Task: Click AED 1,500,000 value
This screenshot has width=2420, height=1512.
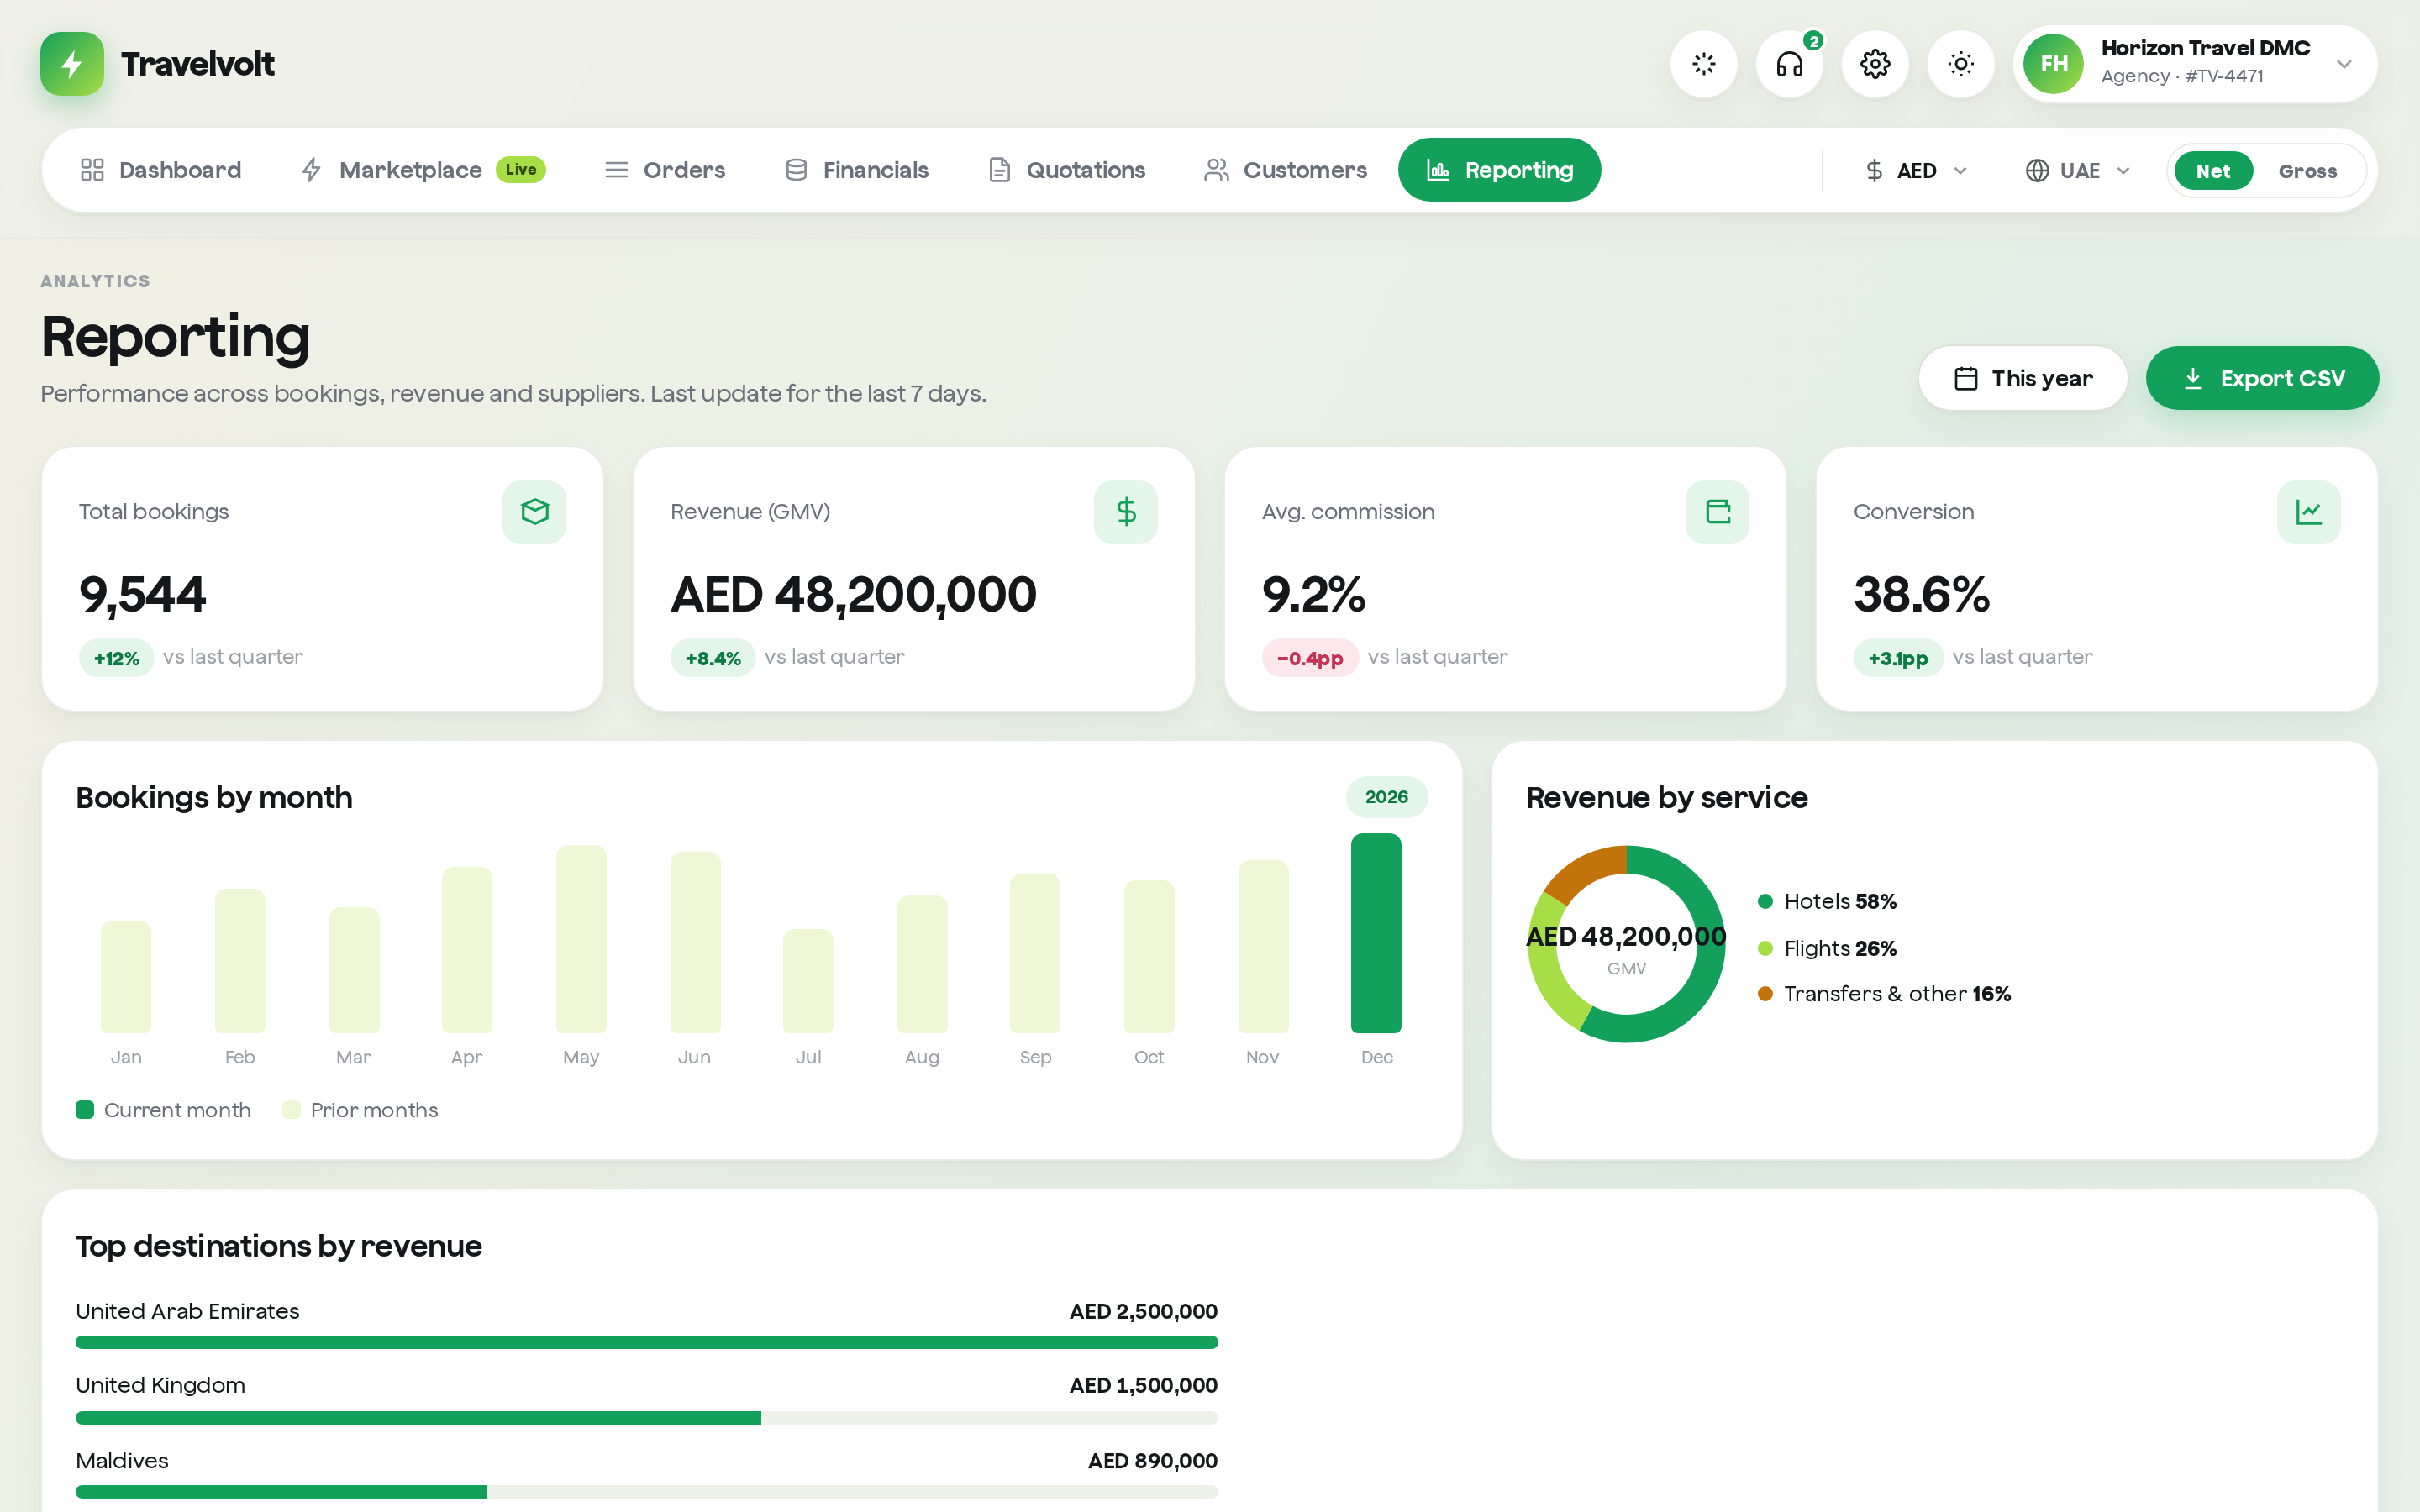Action: [1143, 1386]
